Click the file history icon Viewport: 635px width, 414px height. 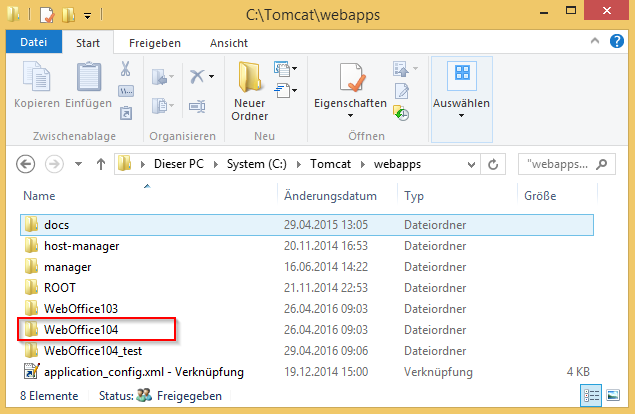401,113
